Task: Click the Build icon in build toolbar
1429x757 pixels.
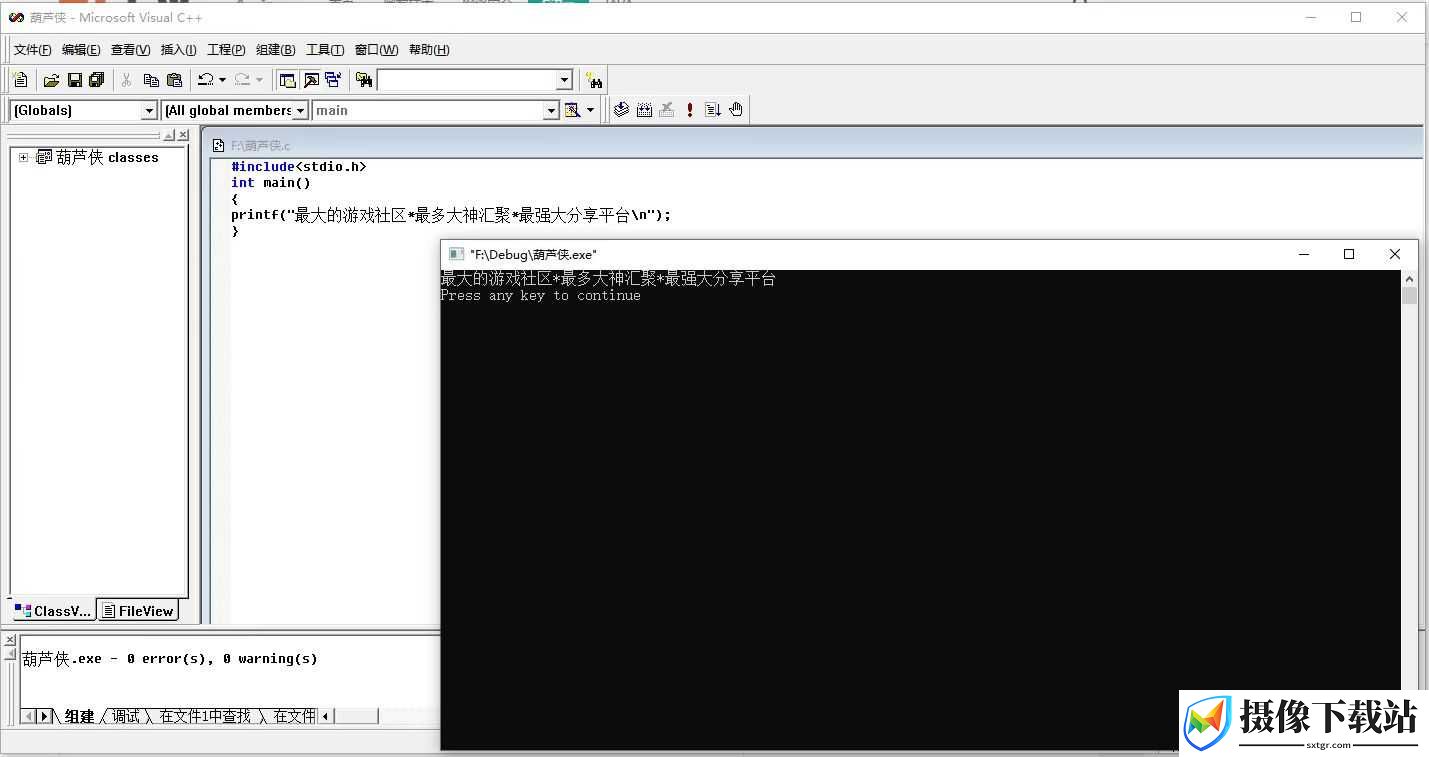Action: point(644,110)
